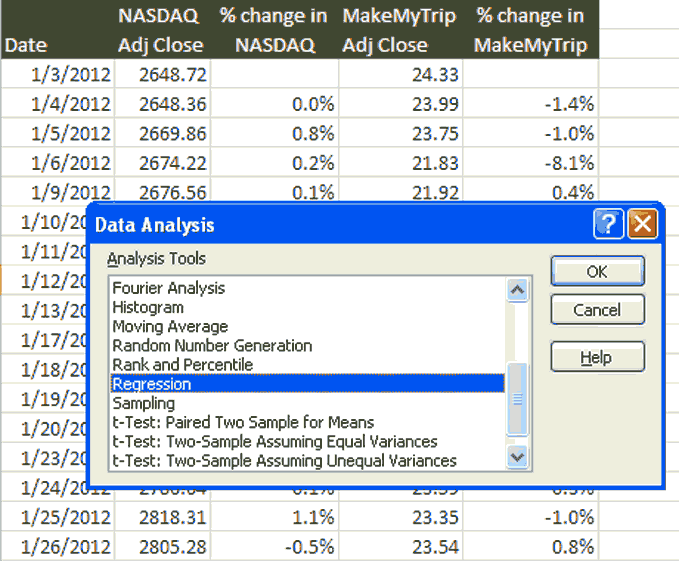Click the % change in NASDAQ header
This screenshot has width=680, height=561.
click(x=274, y=29)
